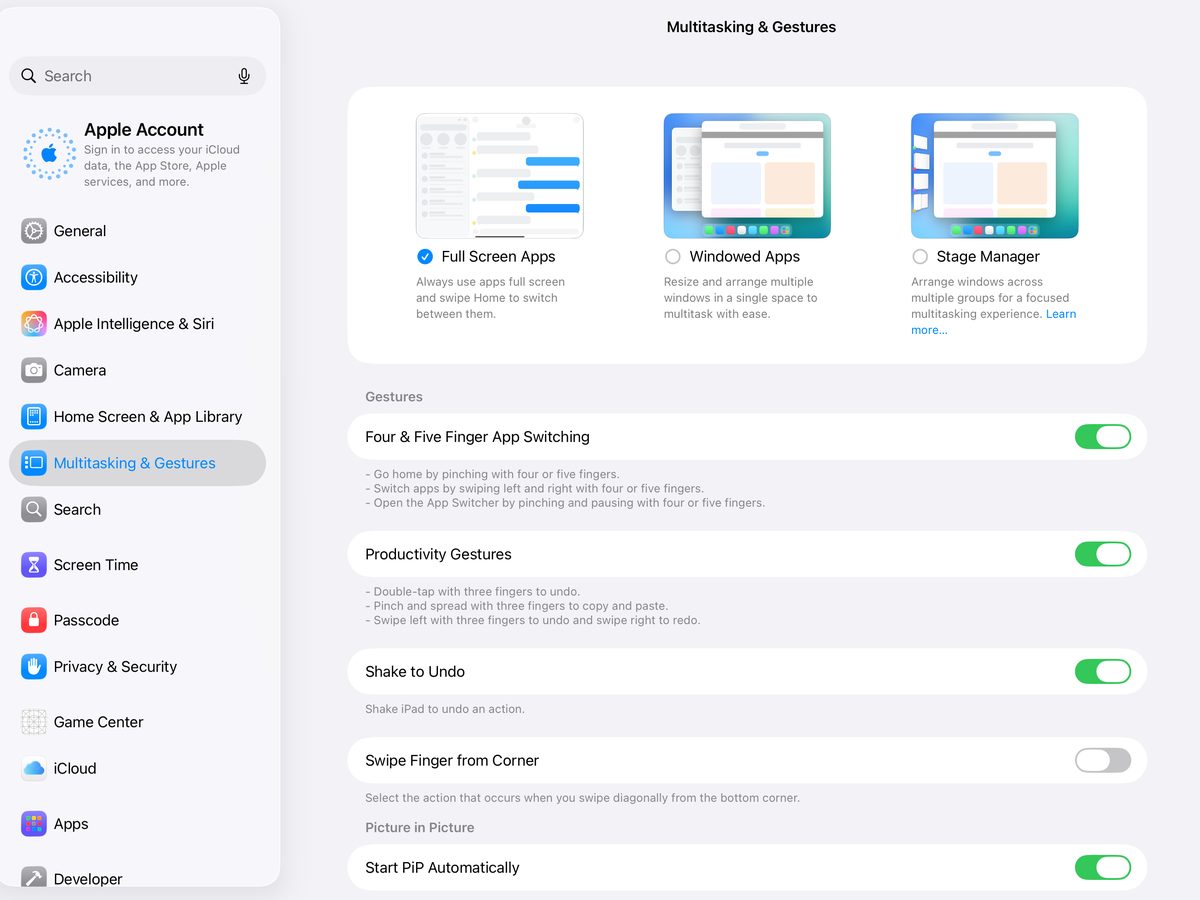Disable Four & Five Finger App Switching
The width and height of the screenshot is (1200, 900).
(x=1103, y=437)
